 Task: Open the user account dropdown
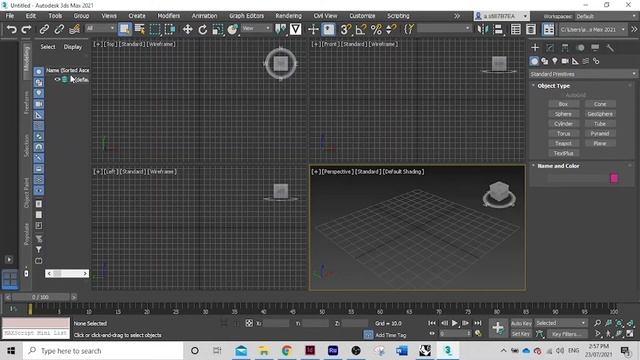click(502, 16)
